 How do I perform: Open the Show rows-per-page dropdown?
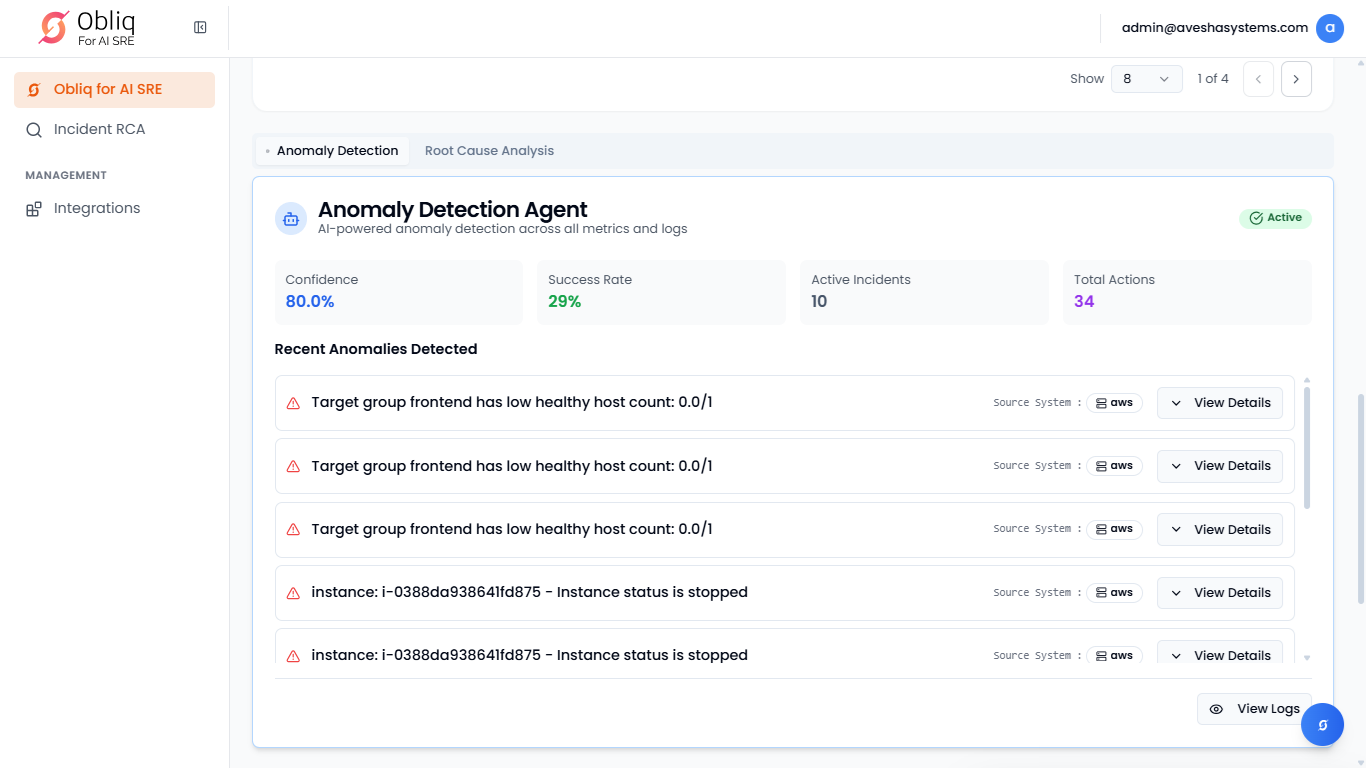(x=1146, y=79)
